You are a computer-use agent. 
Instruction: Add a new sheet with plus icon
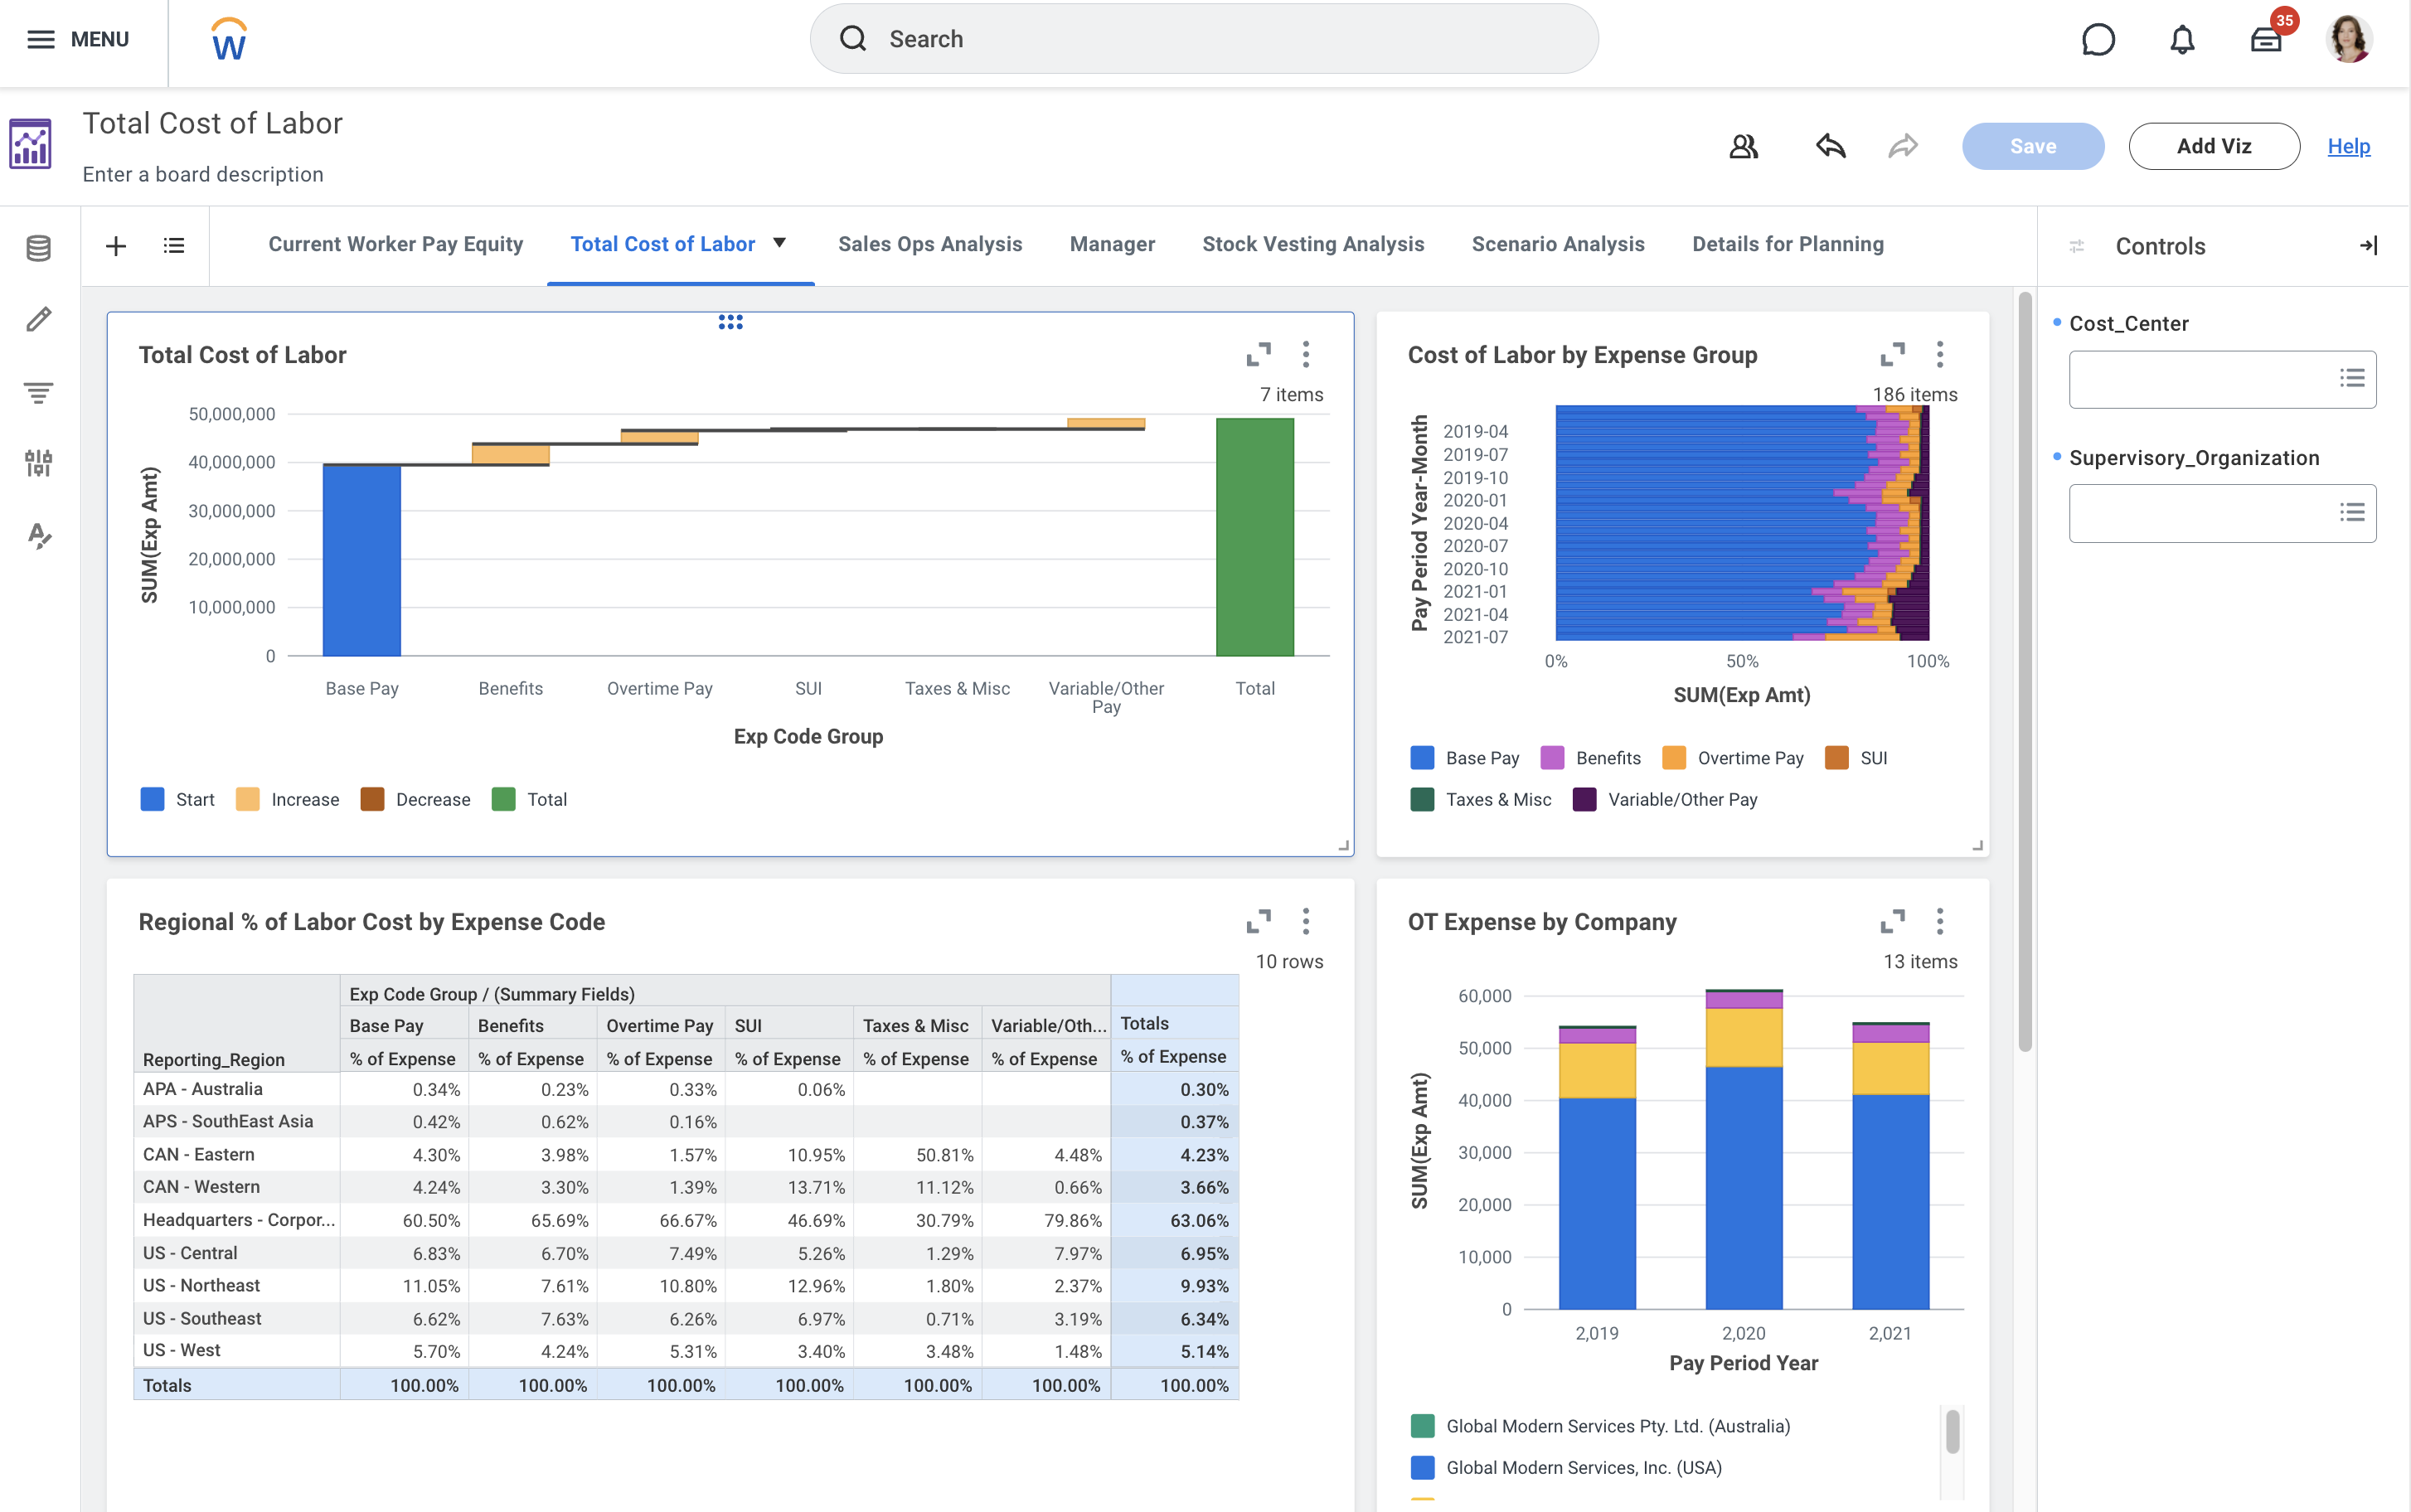116,246
